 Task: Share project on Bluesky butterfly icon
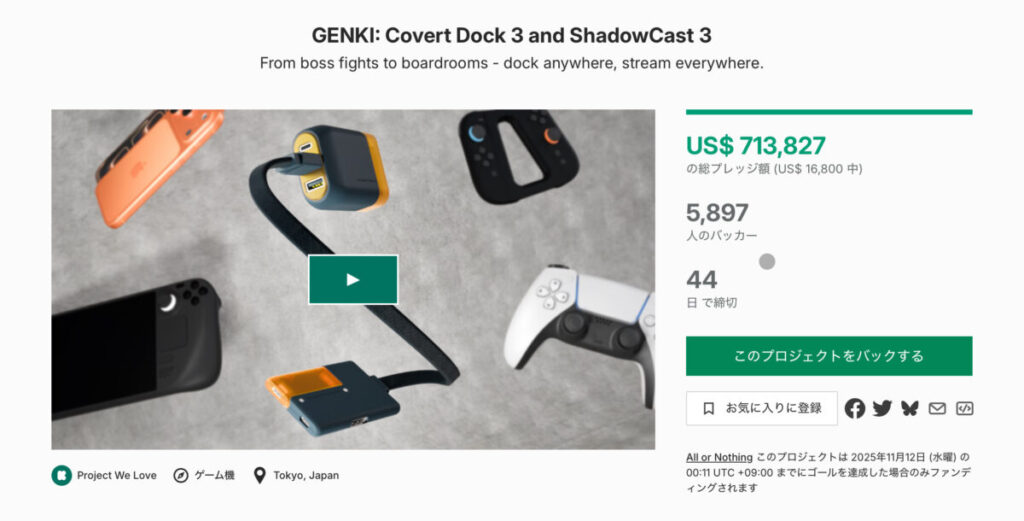[910, 409]
